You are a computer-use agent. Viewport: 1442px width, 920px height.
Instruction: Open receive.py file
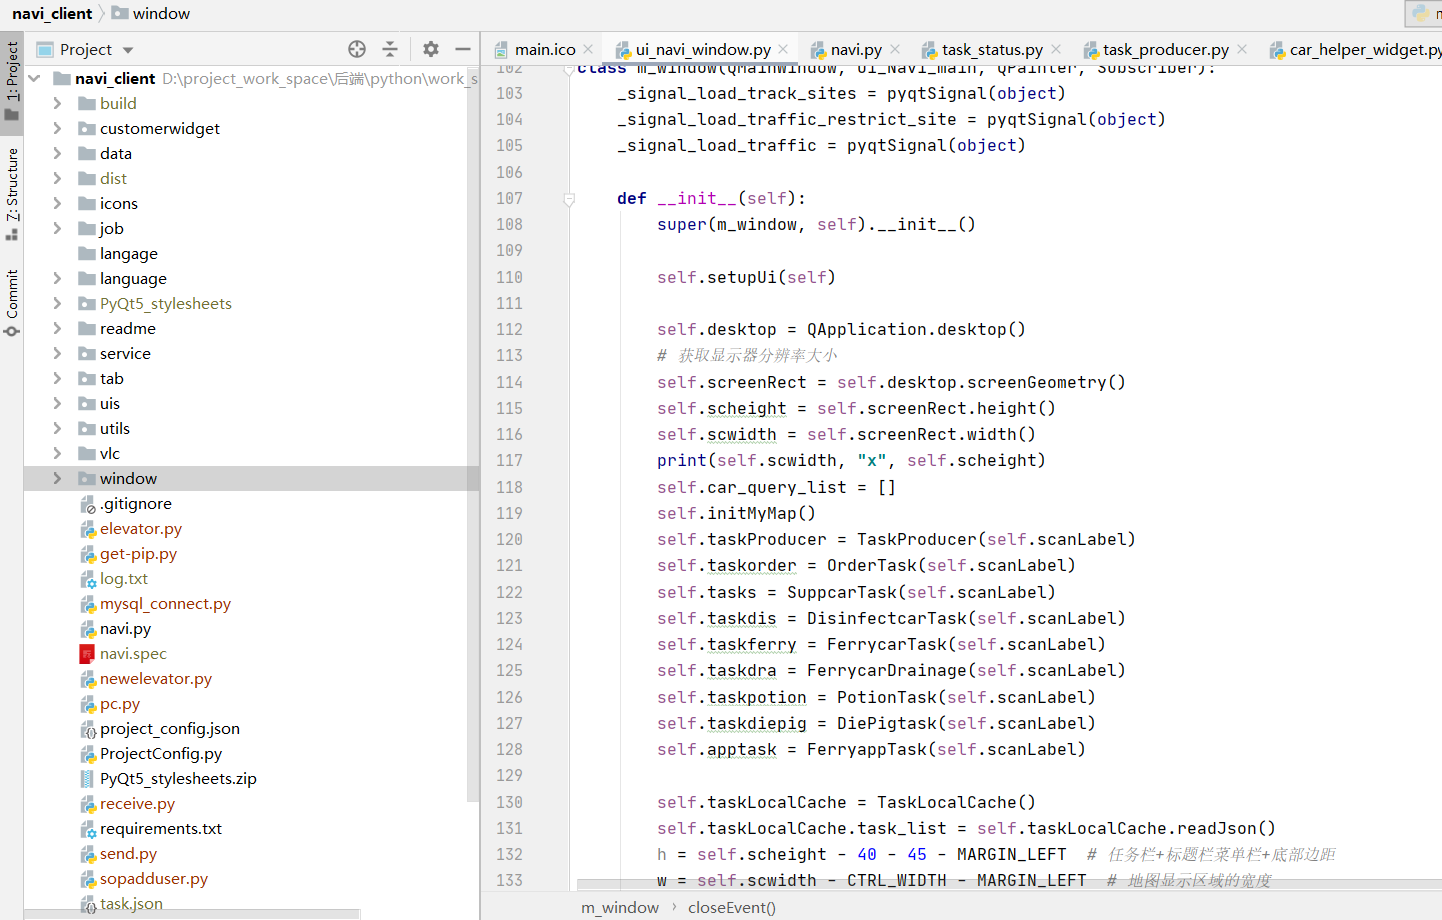click(x=137, y=803)
